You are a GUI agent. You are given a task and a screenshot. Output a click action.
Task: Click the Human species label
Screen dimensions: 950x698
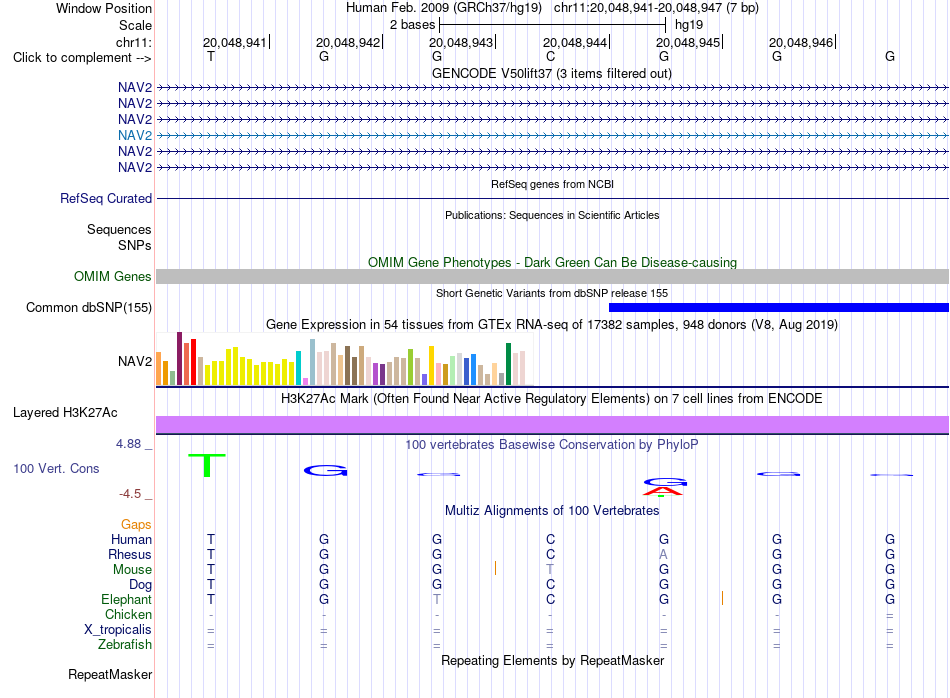click(131, 540)
